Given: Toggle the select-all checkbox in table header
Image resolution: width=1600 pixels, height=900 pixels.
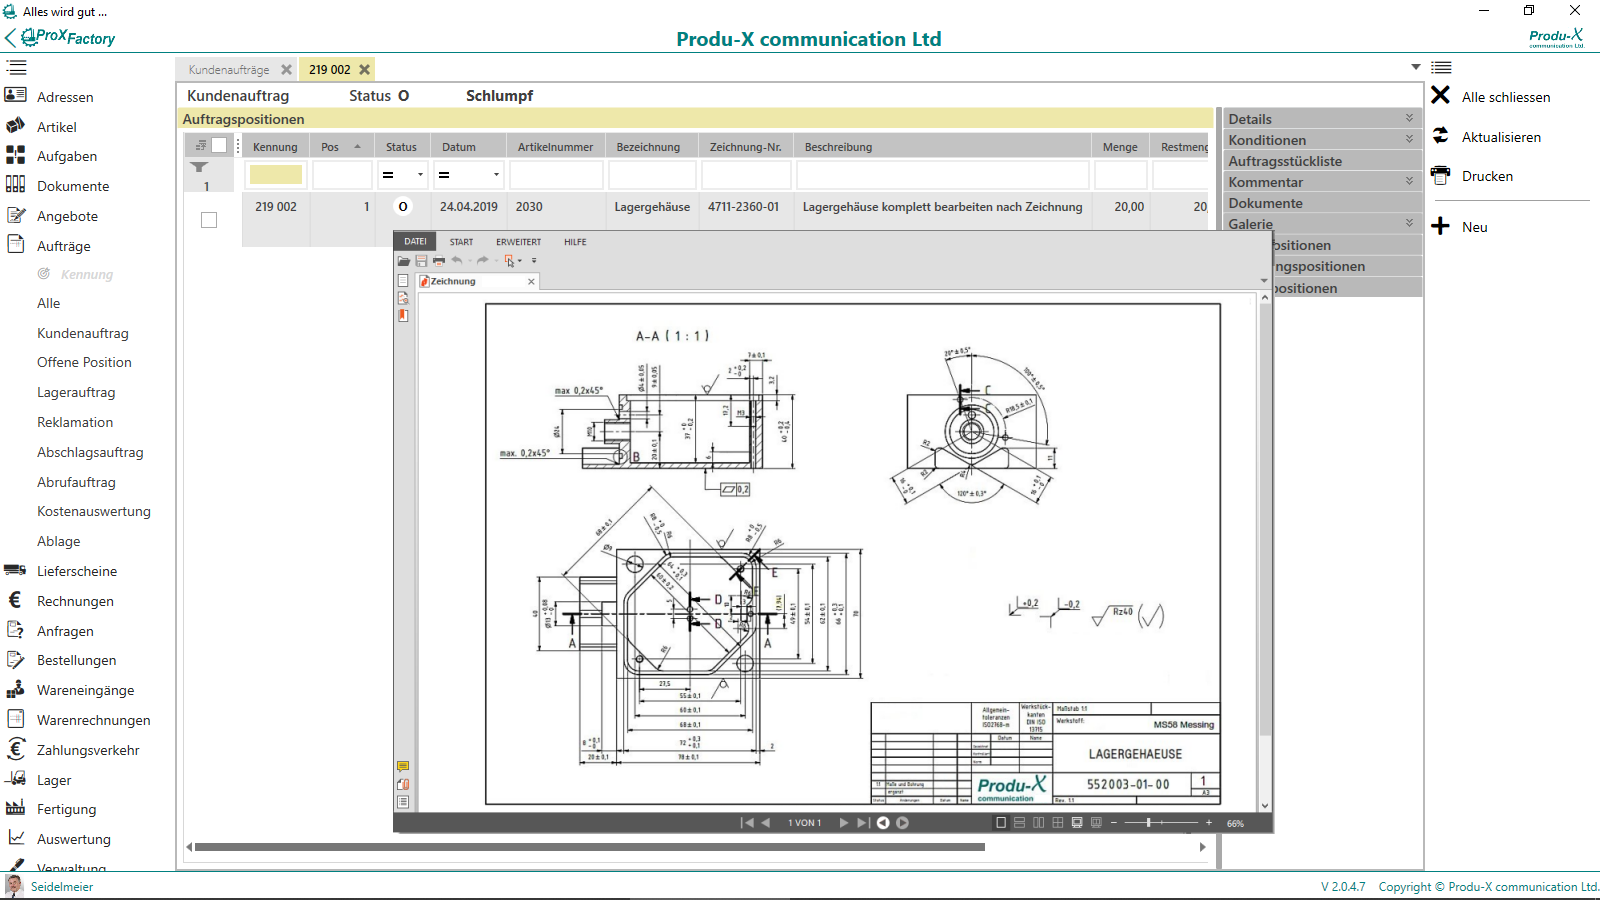Looking at the screenshot, I should click(x=219, y=146).
